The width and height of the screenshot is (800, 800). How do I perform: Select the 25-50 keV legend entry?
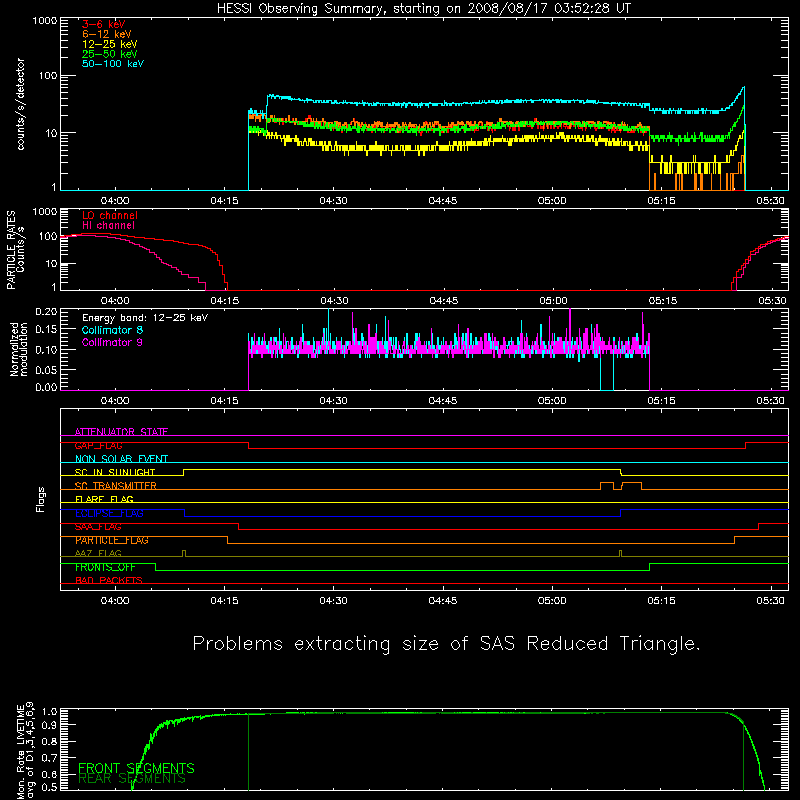tap(110, 54)
